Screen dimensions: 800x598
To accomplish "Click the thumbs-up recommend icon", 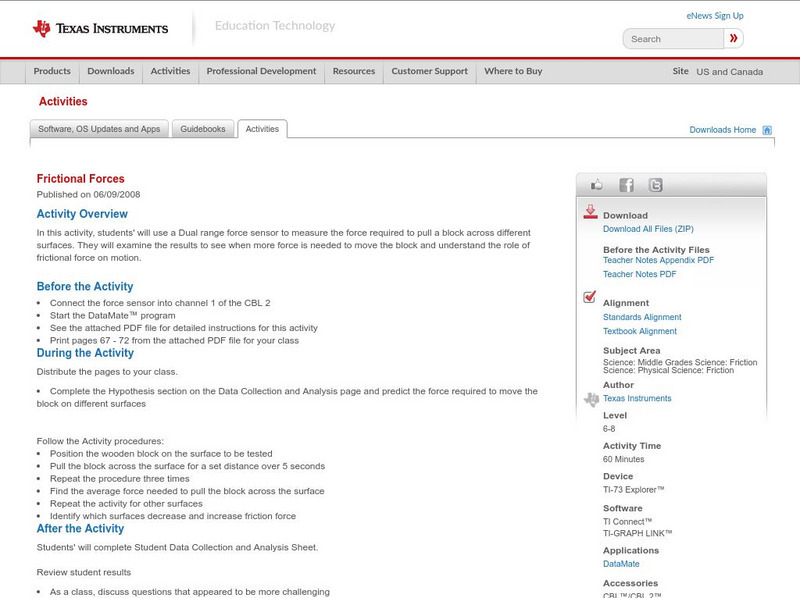I will pyautogui.click(x=595, y=183).
